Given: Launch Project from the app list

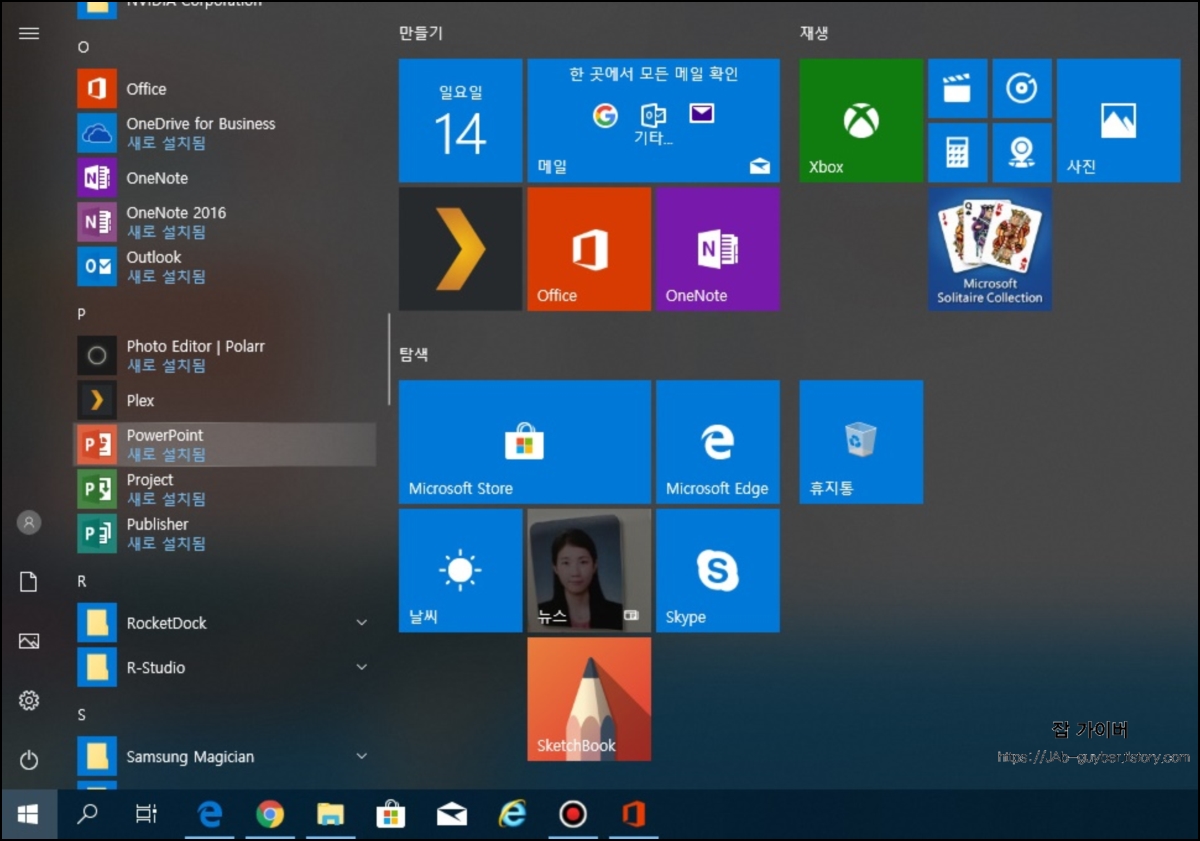Looking at the screenshot, I should pos(225,489).
